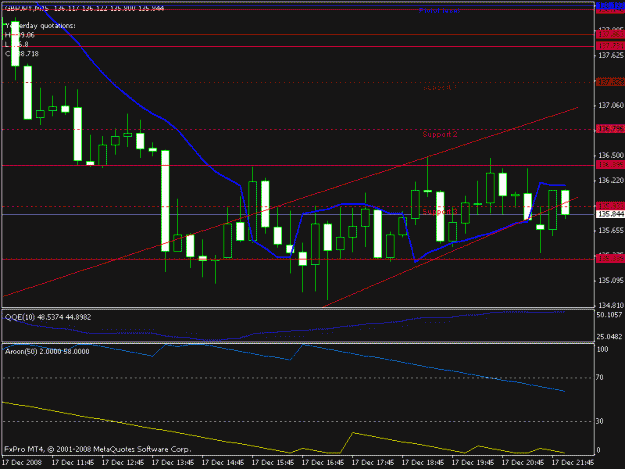This screenshot has width=625, height=469.
Task: Click time axis label '17 Dec 21:45'
Action: click(x=573, y=462)
